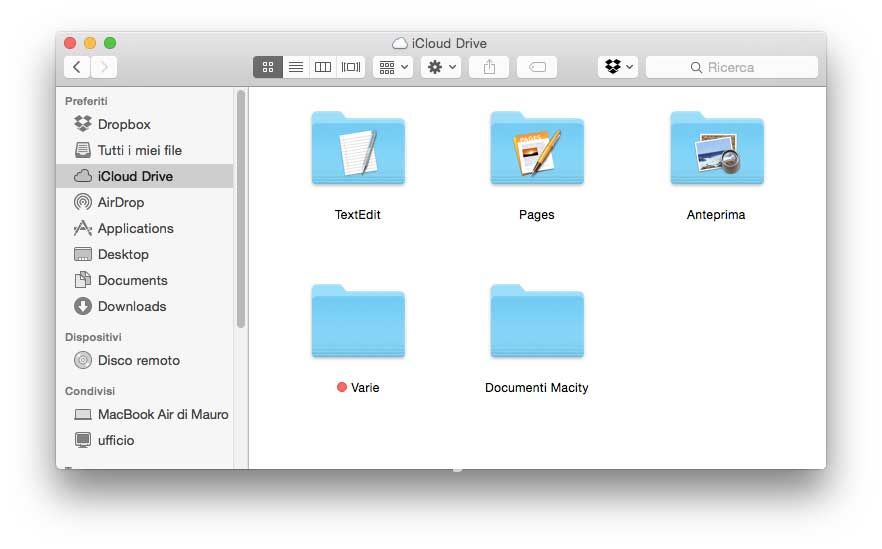Click the Disco remoto disc icon

click(83, 360)
